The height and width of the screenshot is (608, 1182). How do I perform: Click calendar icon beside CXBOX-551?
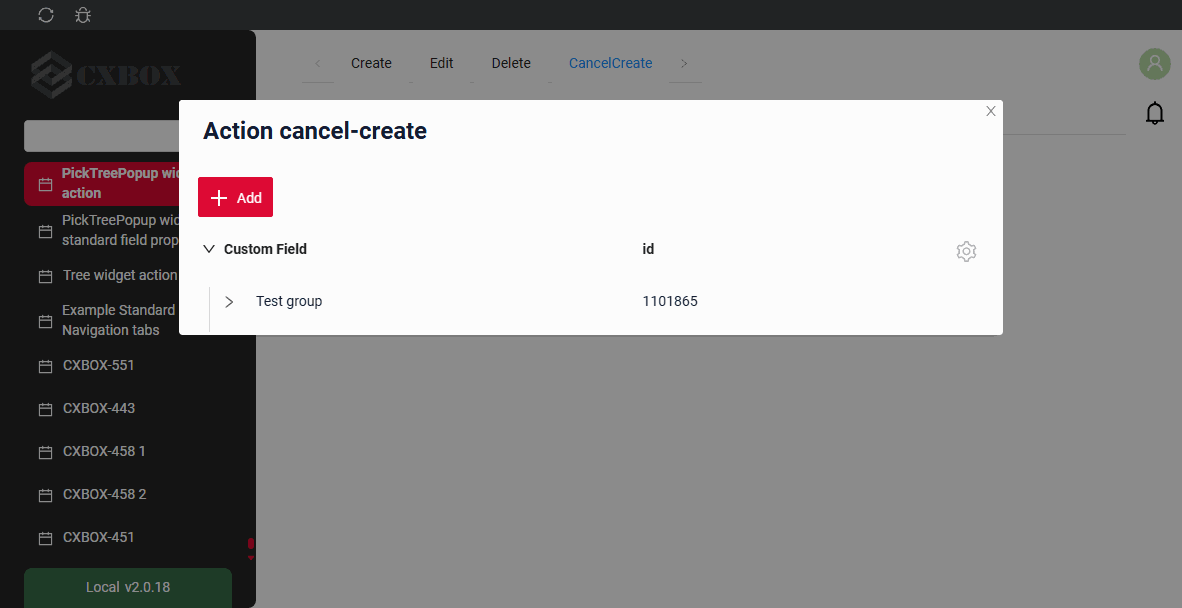tap(45, 366)
